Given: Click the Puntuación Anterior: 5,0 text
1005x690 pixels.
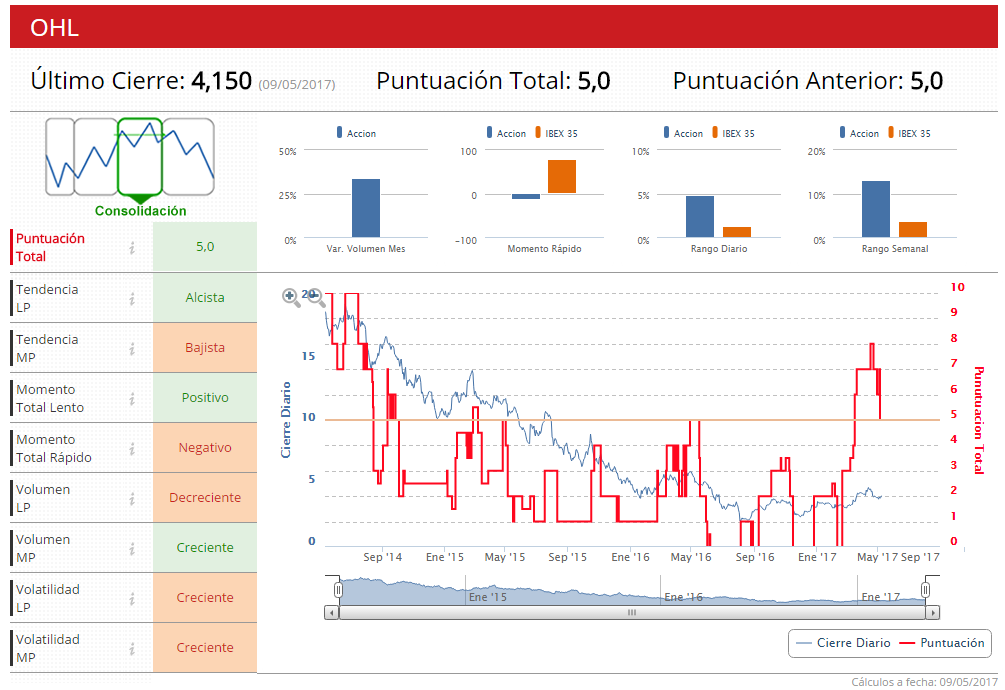Looking at the screenshot, I should click(808, 81).
